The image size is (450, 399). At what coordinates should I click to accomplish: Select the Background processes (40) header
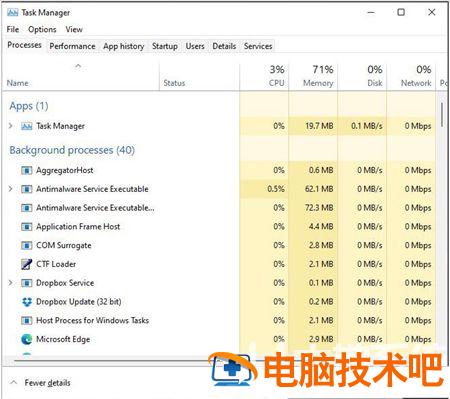pyautogui.click(x=72, y=150)
